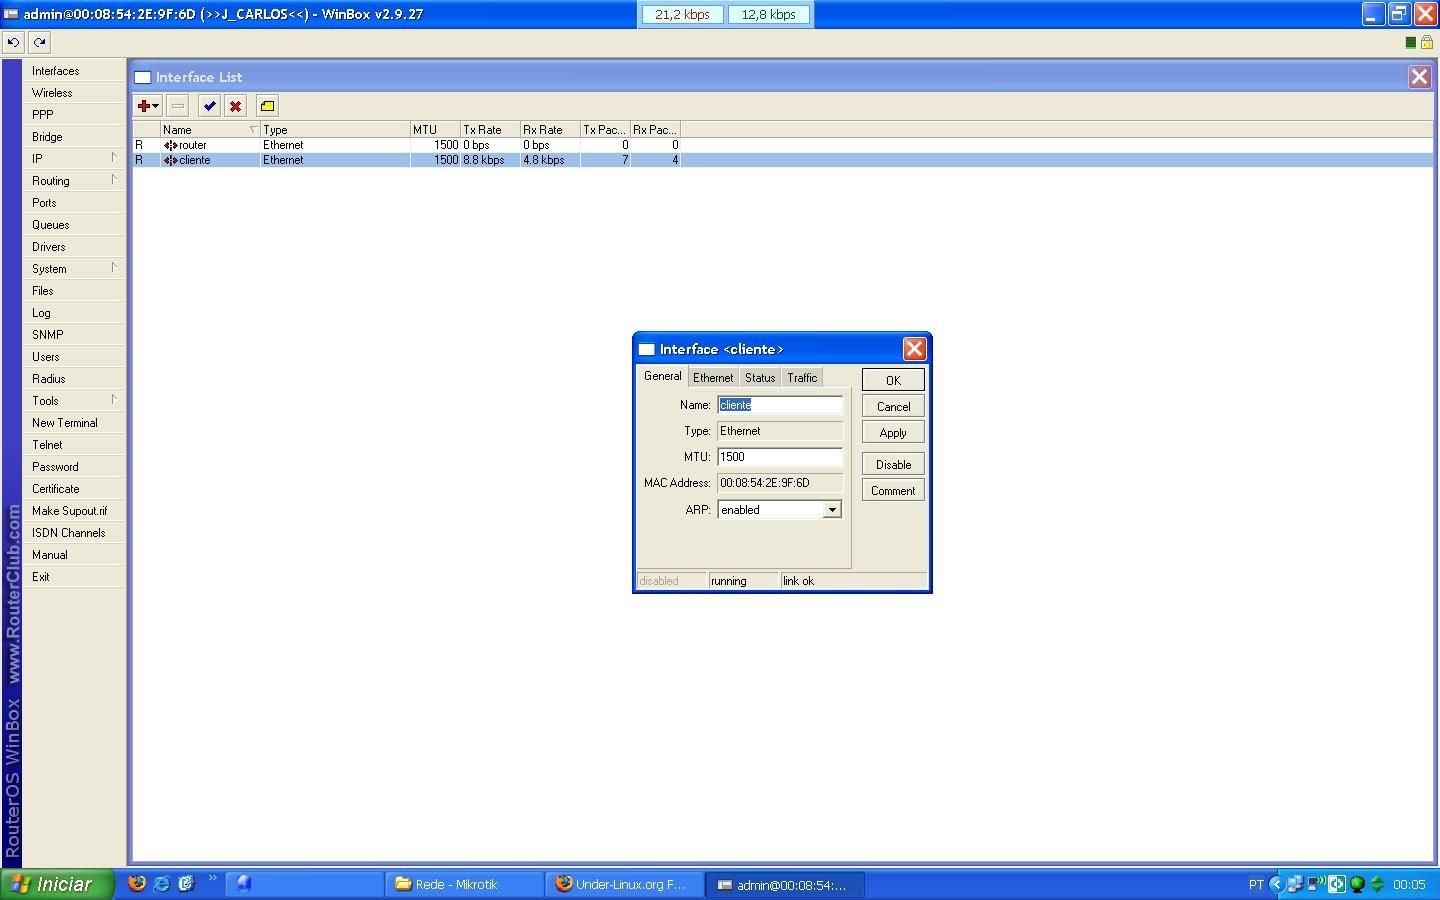
Task: Click the Tx Rate column header
Action: coord(490,130)
